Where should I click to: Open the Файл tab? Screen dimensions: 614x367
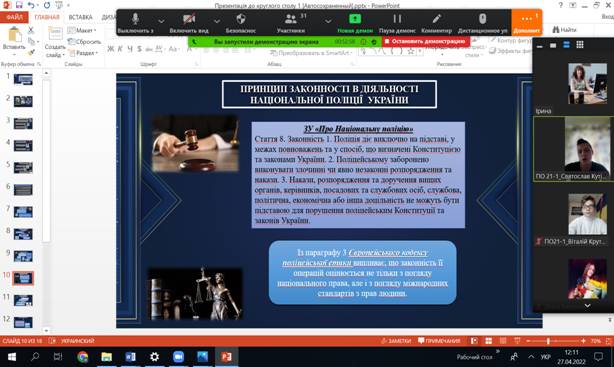[x=14, y=17]
